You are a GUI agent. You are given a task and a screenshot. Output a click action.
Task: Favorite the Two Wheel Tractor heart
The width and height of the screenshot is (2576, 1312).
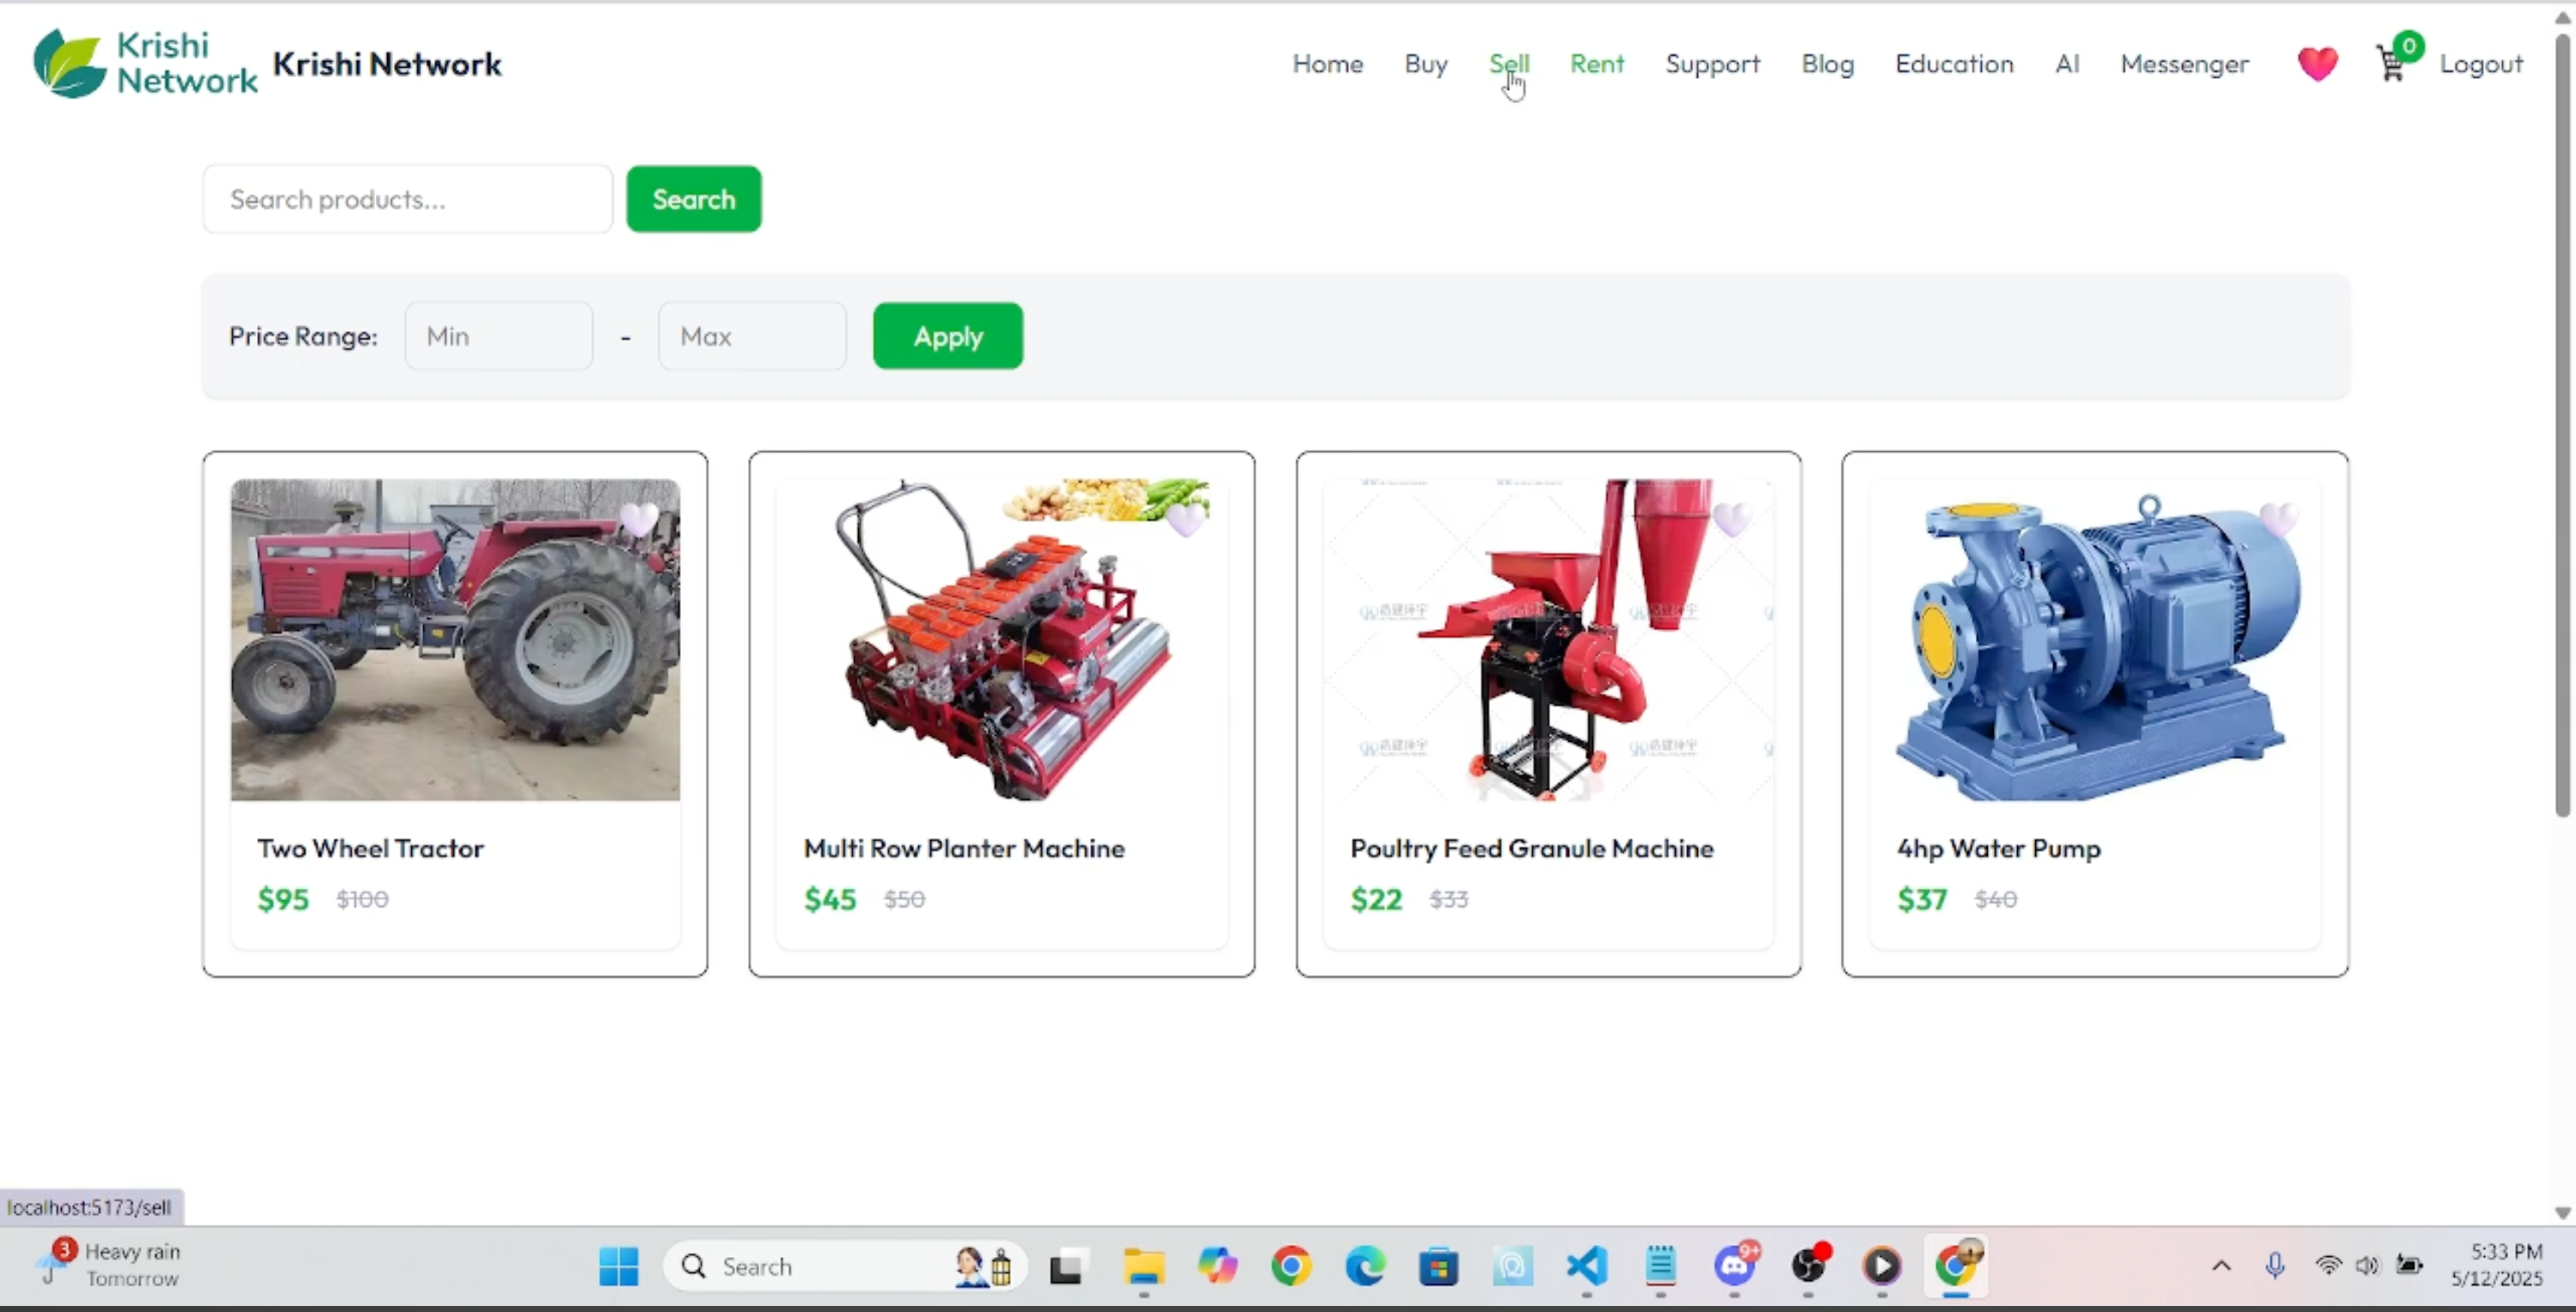click(638, 519)
